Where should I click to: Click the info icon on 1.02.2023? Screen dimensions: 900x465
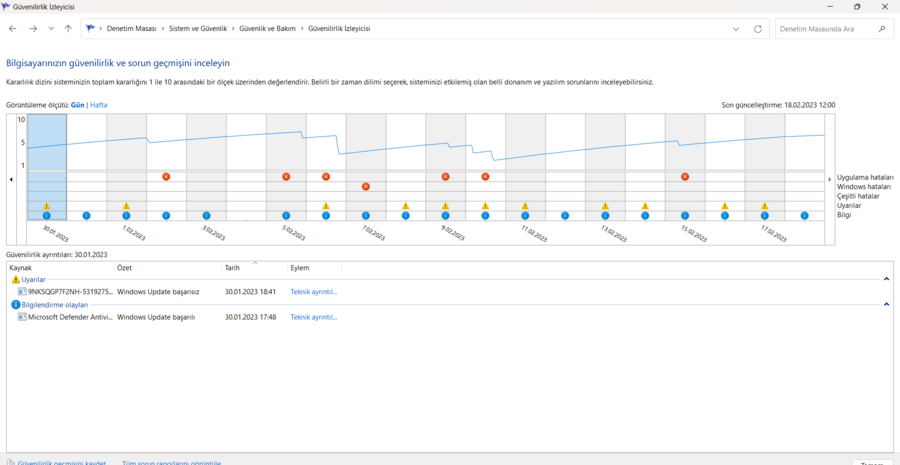click(x=126, y=215)
